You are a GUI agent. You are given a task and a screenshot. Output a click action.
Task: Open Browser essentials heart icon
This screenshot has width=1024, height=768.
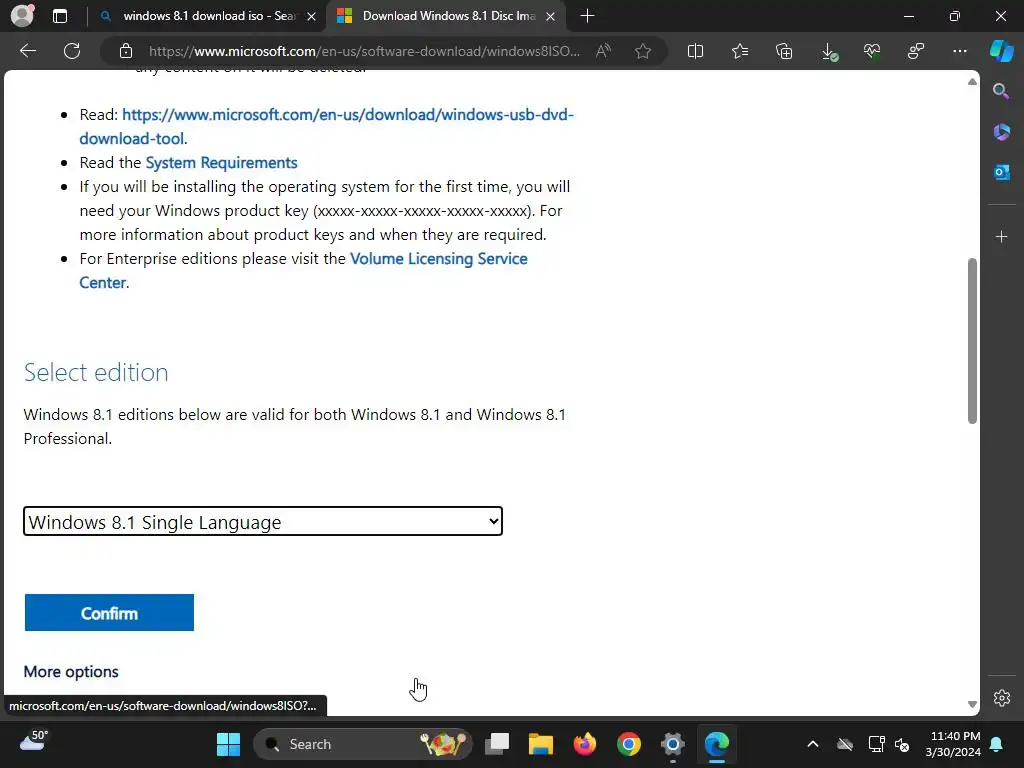click(872, 51)
